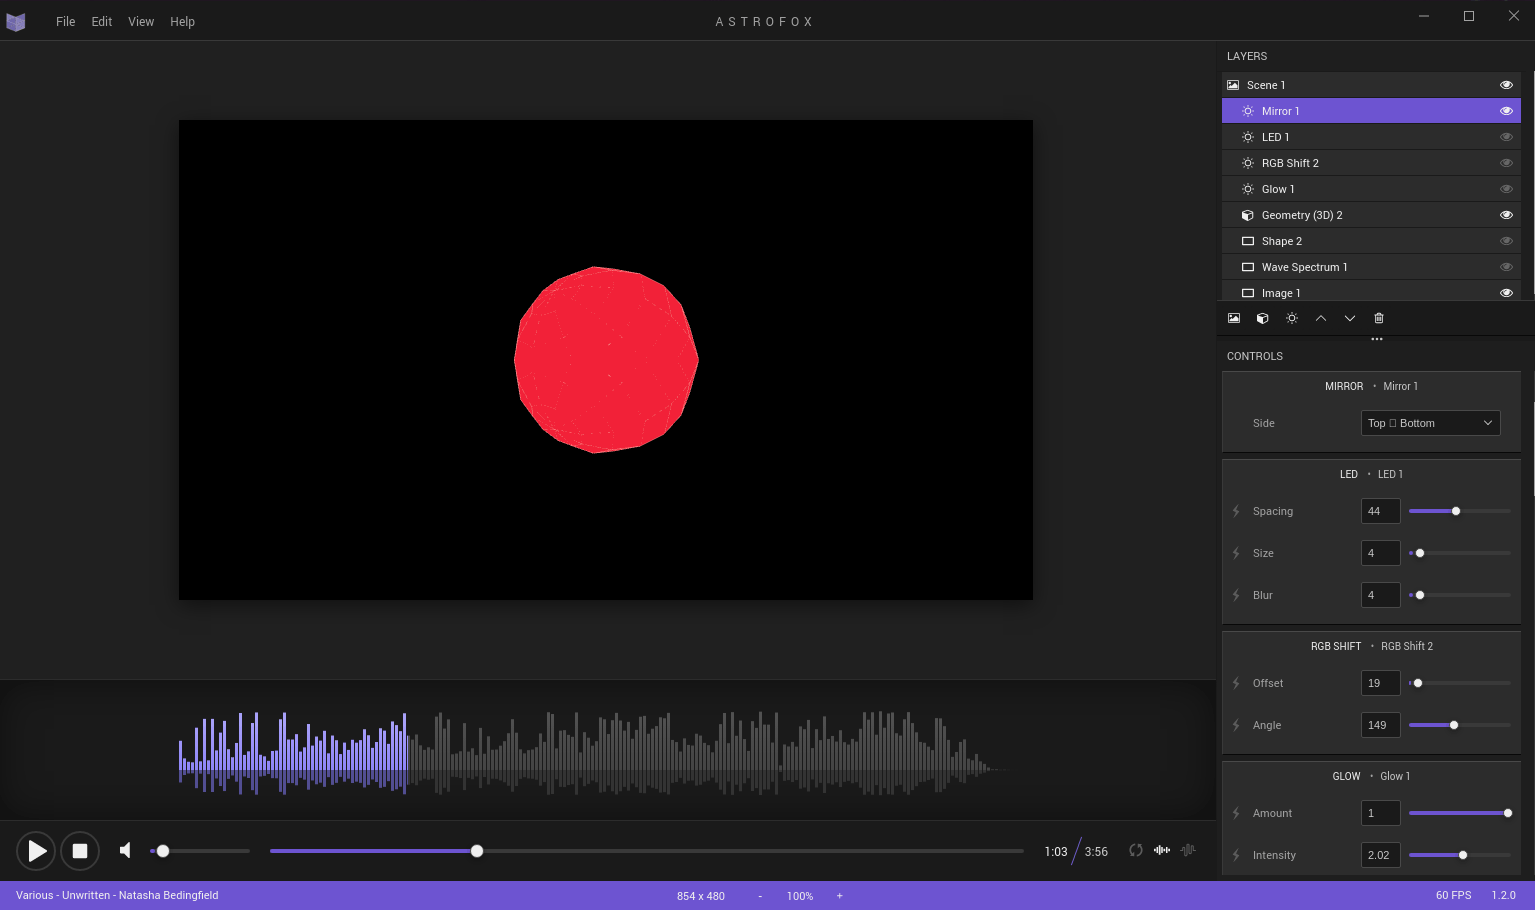
Task: Click the LED Size slider
Action: (1460, 553)
